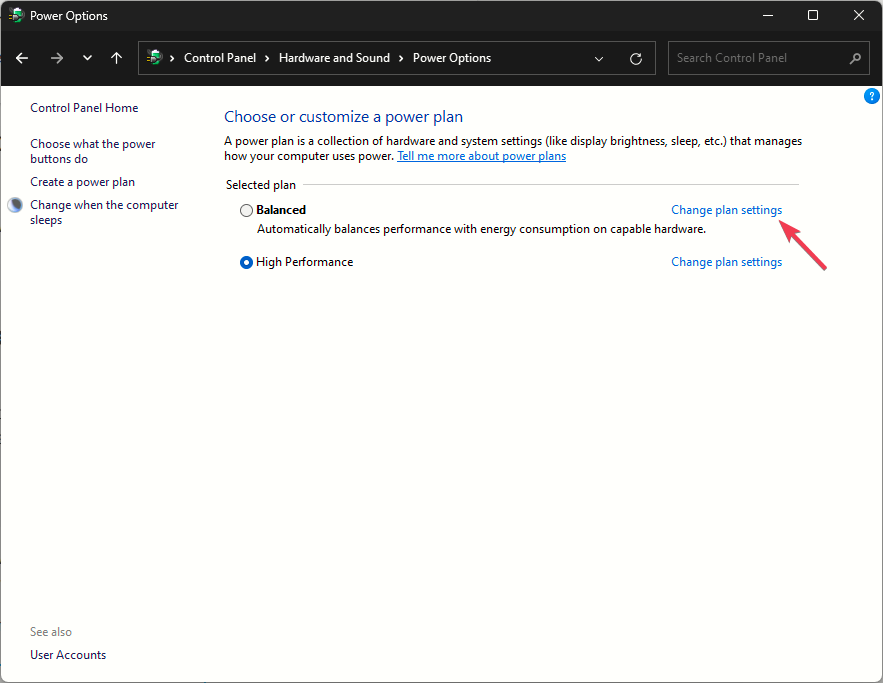The height and width of the screenshot is (683, 883).
Task: Open Change plan settings for High Performance
Action: pos(726,262)
